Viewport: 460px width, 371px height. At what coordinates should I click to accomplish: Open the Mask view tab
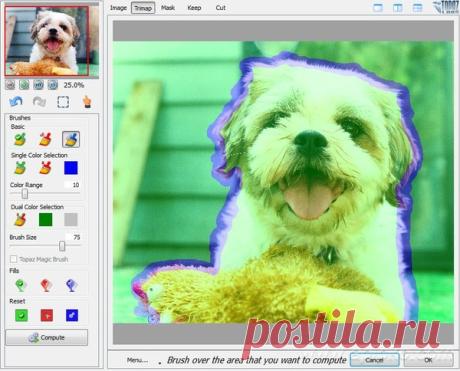coord(168,8)
